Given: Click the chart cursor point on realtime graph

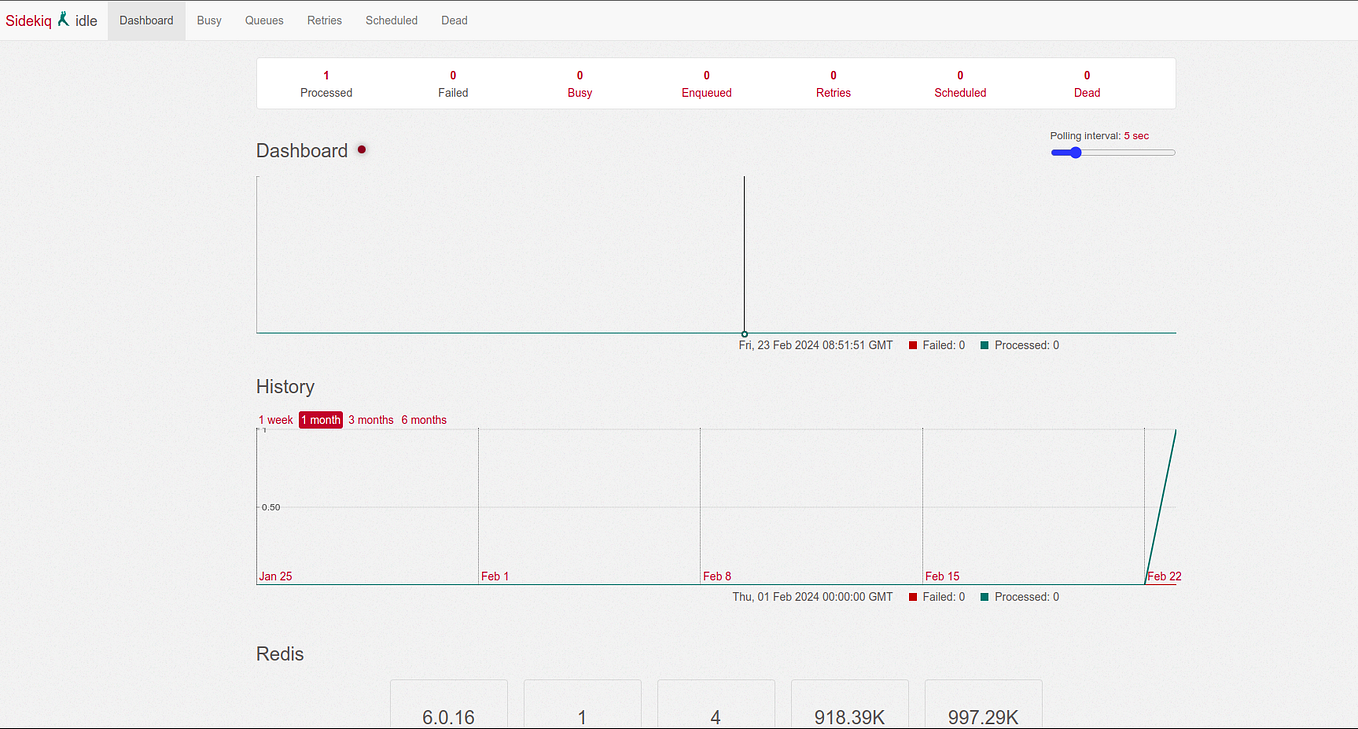Looking at the screenshot, I should pos(744,333).
